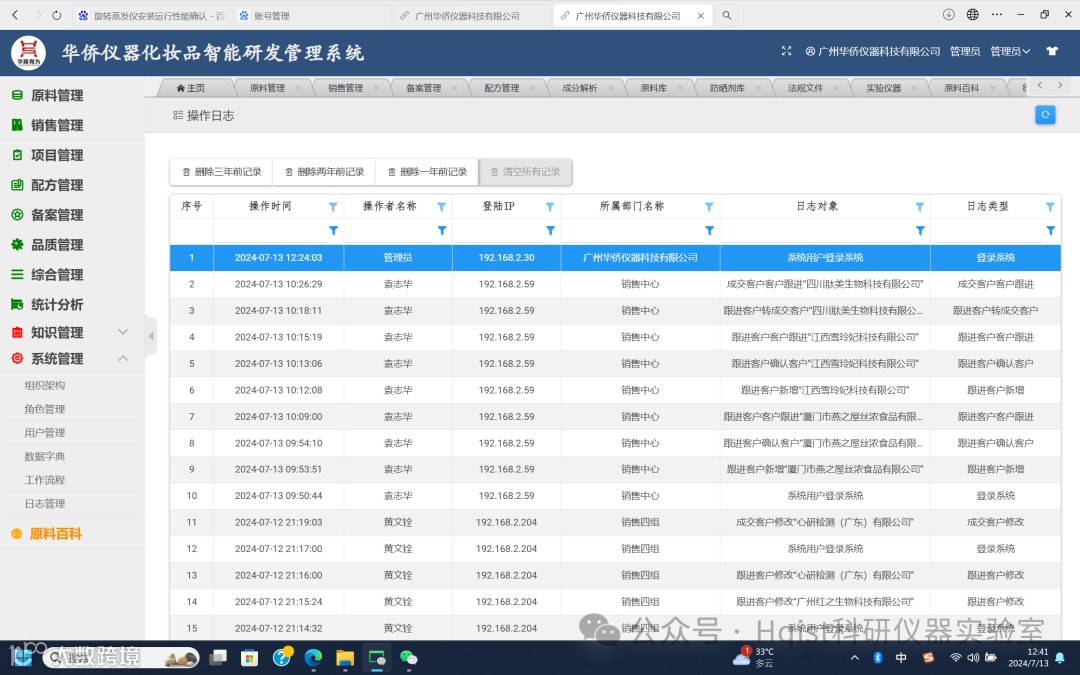Click the T-shirt theme icon in header

pos(1052,51)
